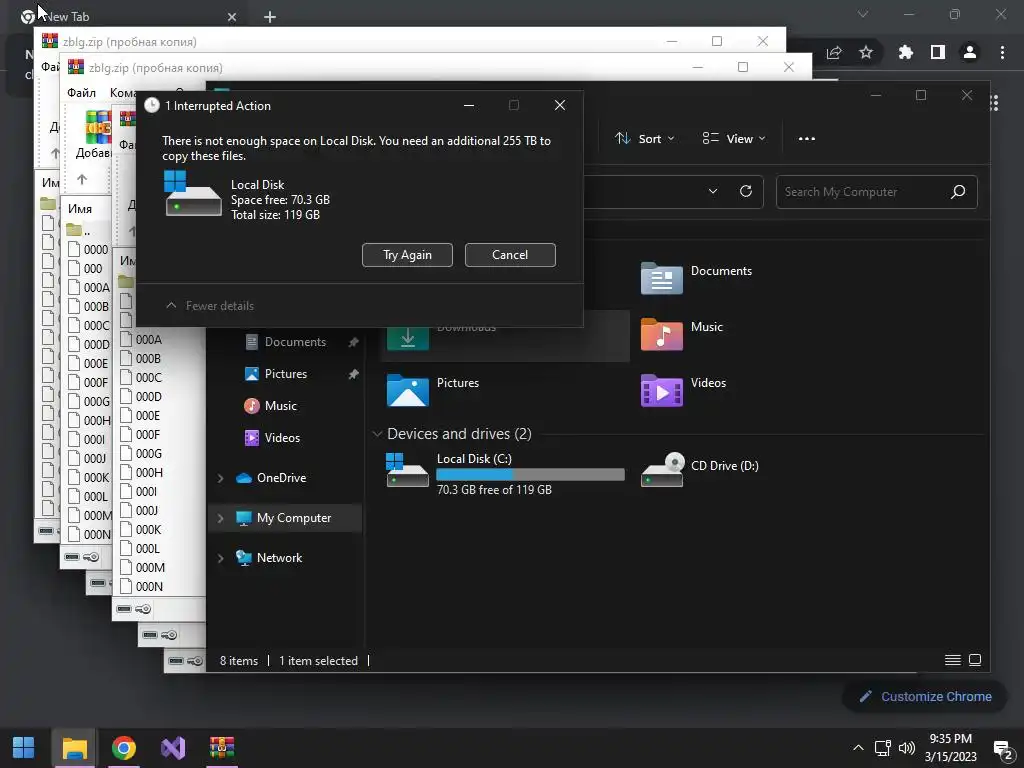
Task: Click Customize Chrome button
Action: (925, 697)
